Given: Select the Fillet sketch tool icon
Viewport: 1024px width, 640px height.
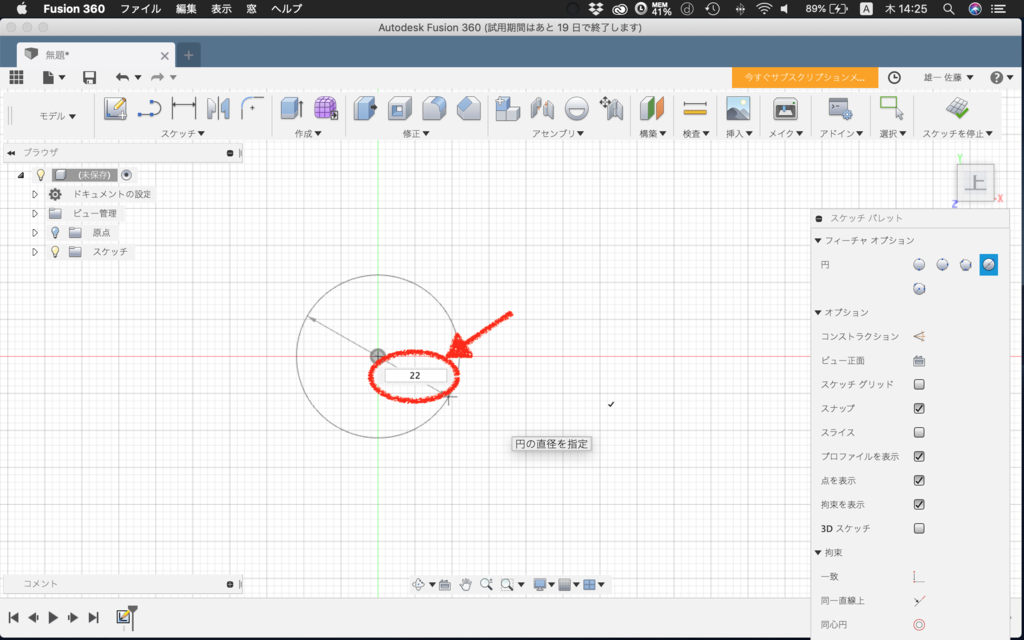Looking at the screenshot, I should click(x=252, y=108).
